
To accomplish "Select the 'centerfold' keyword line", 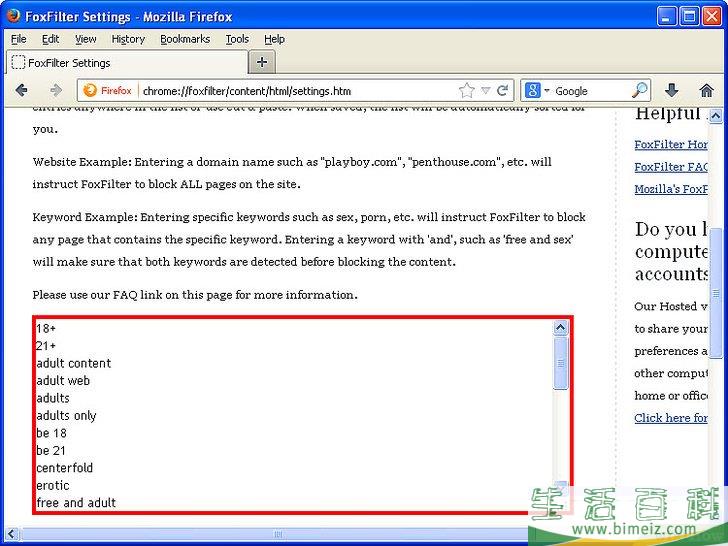I will 65,468.
